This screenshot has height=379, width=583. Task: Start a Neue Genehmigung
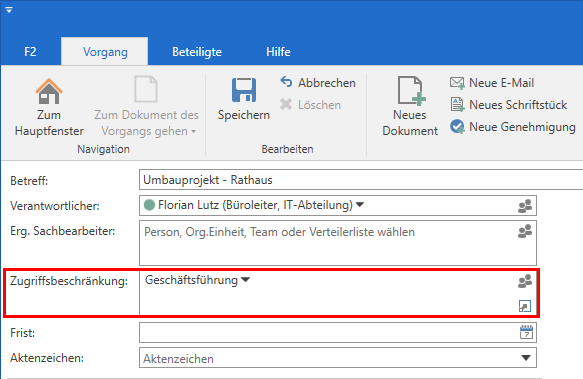[512, 127]
